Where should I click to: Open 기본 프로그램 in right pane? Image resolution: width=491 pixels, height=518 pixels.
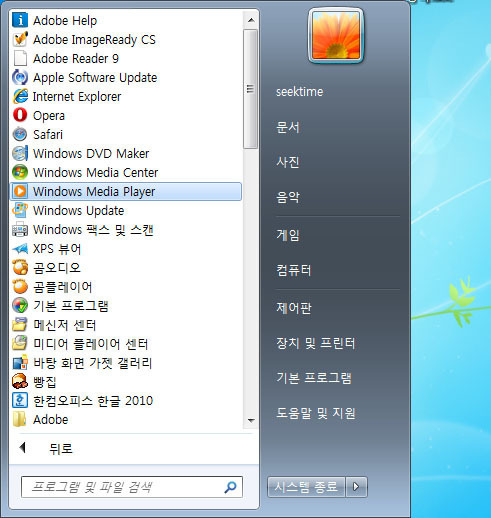pyautogui.click(x=313, y=378)
